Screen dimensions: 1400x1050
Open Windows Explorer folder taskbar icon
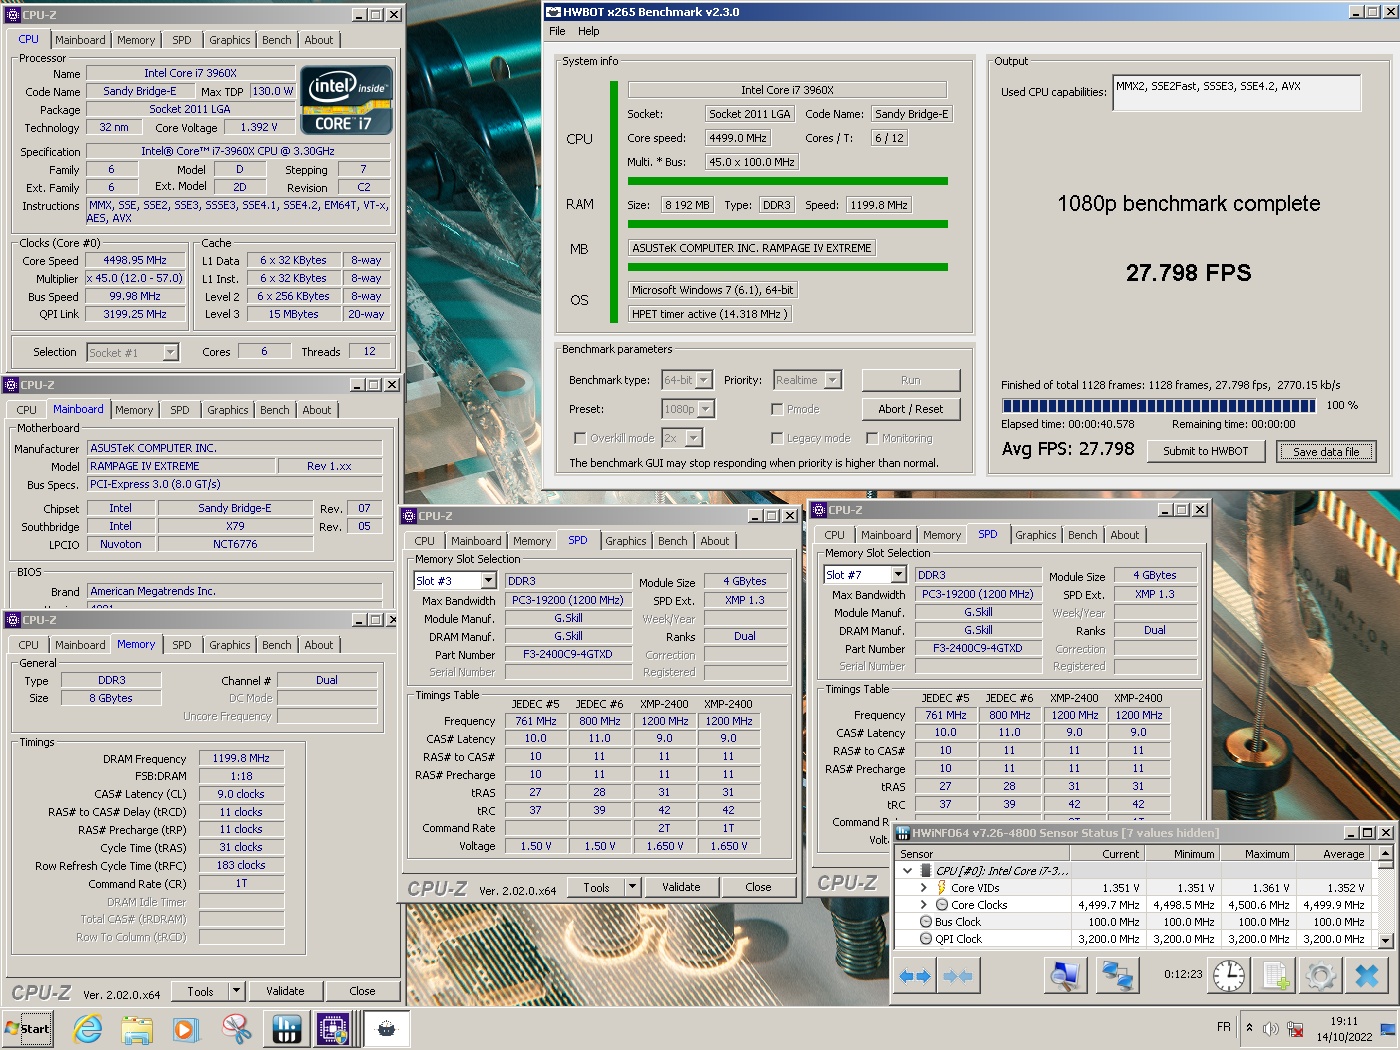point(137,1029)
